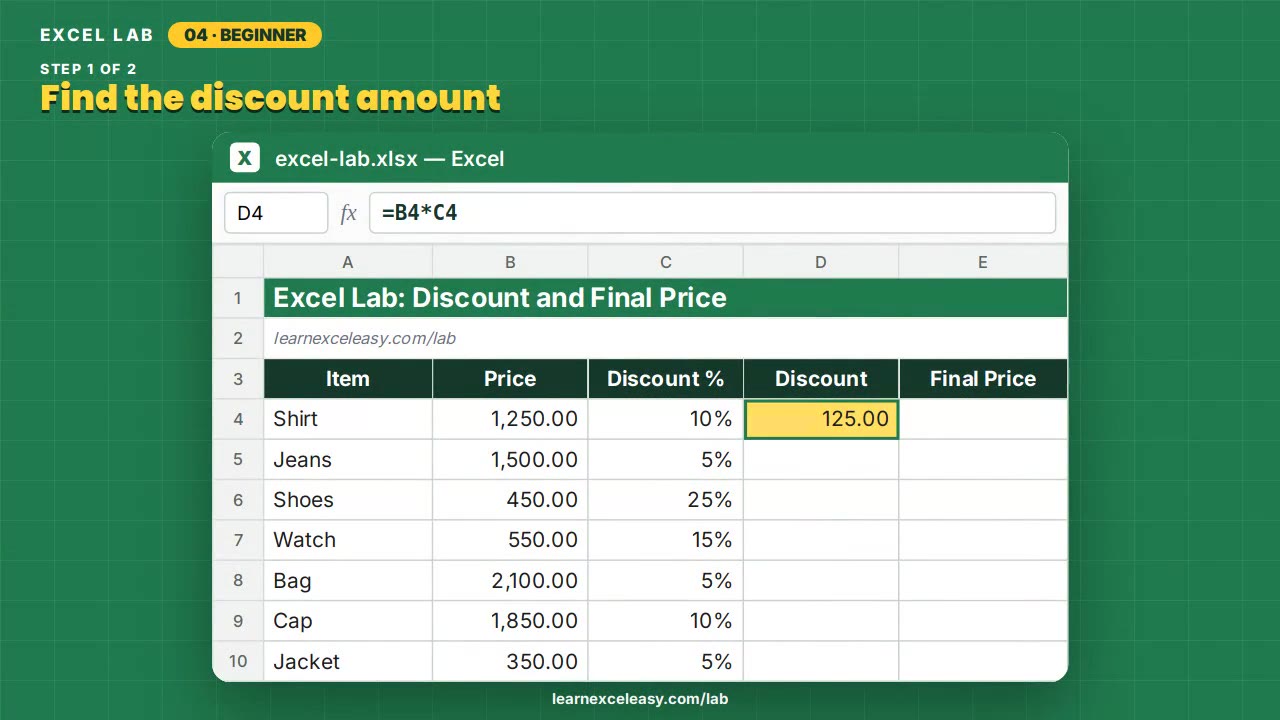Click the Shirt discount percent 10%
This screenshot has width=1280, height=720.
click(x=666, y=419)
